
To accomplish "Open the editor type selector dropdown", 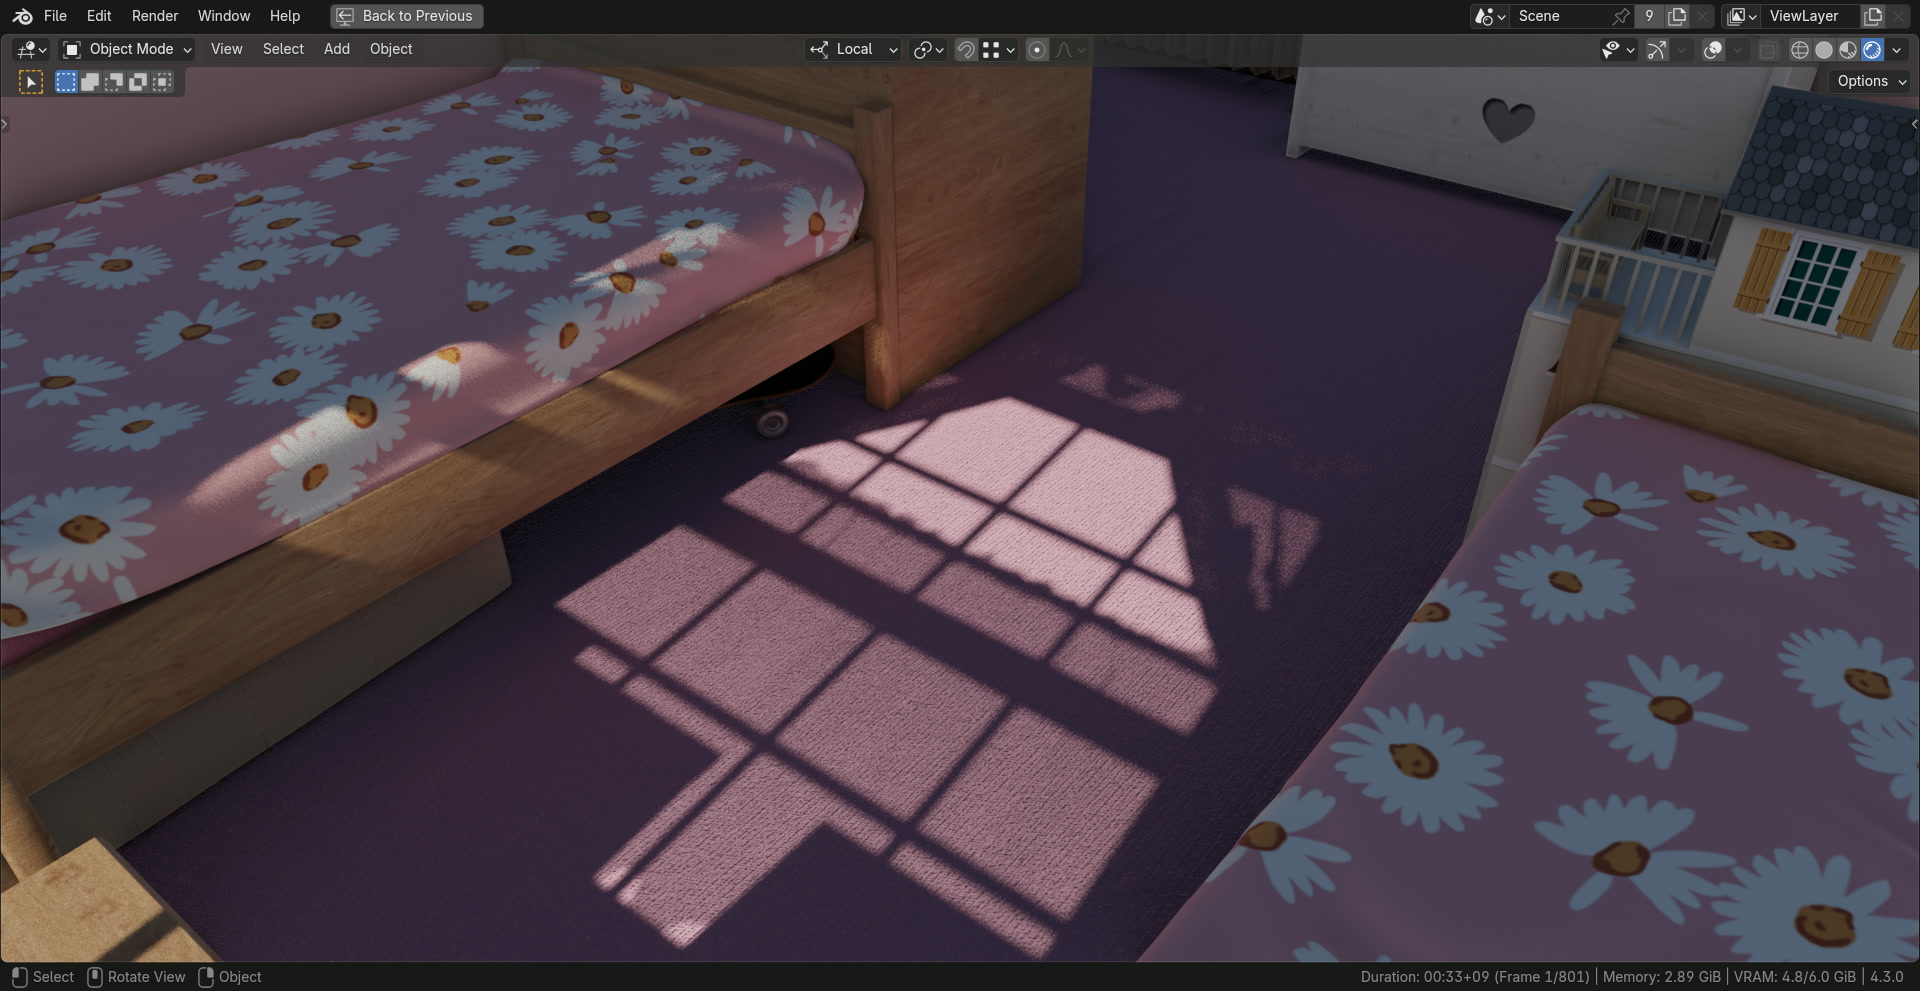I will [x=32, y=49].
